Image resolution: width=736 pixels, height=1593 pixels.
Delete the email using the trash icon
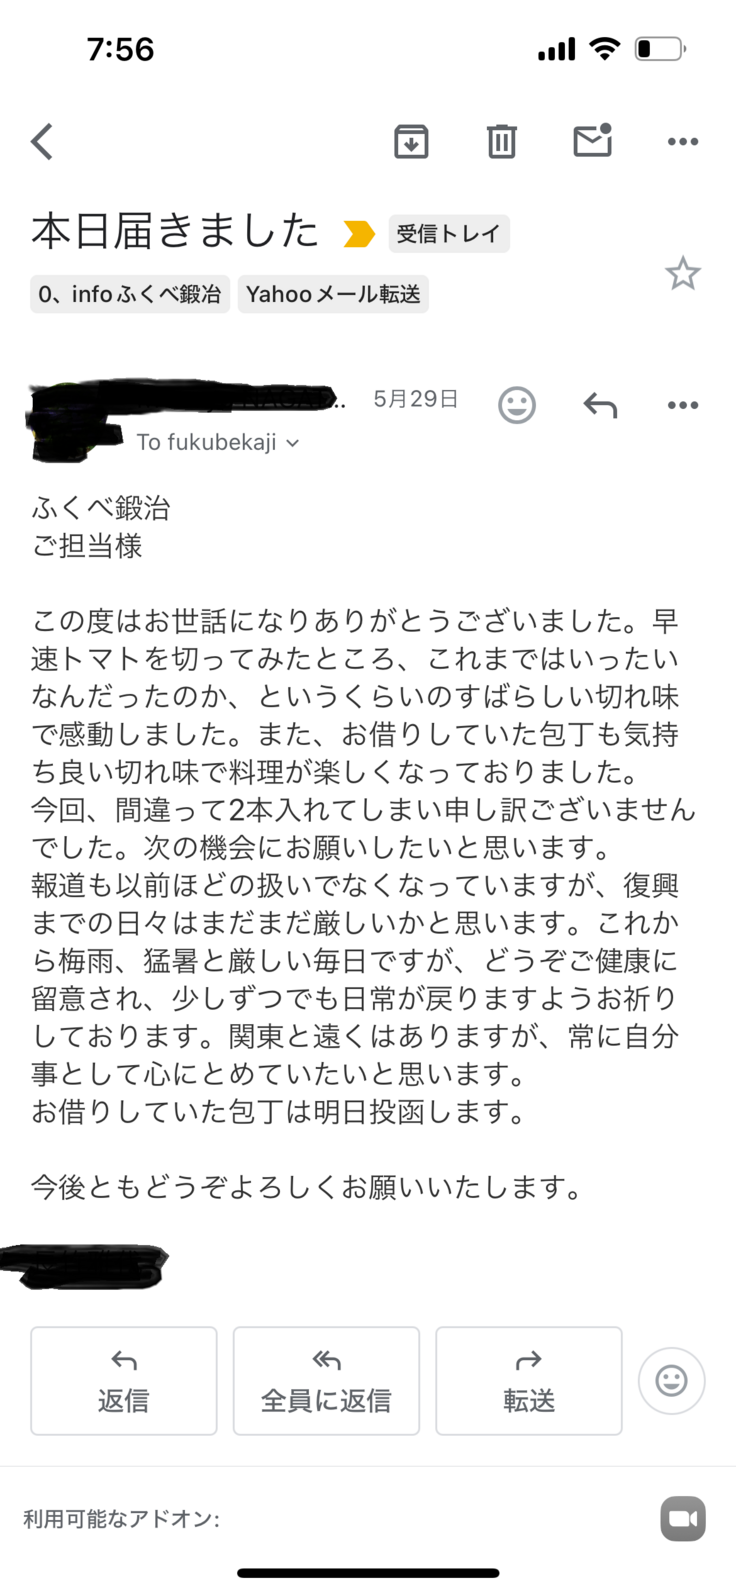coord(501,142)
